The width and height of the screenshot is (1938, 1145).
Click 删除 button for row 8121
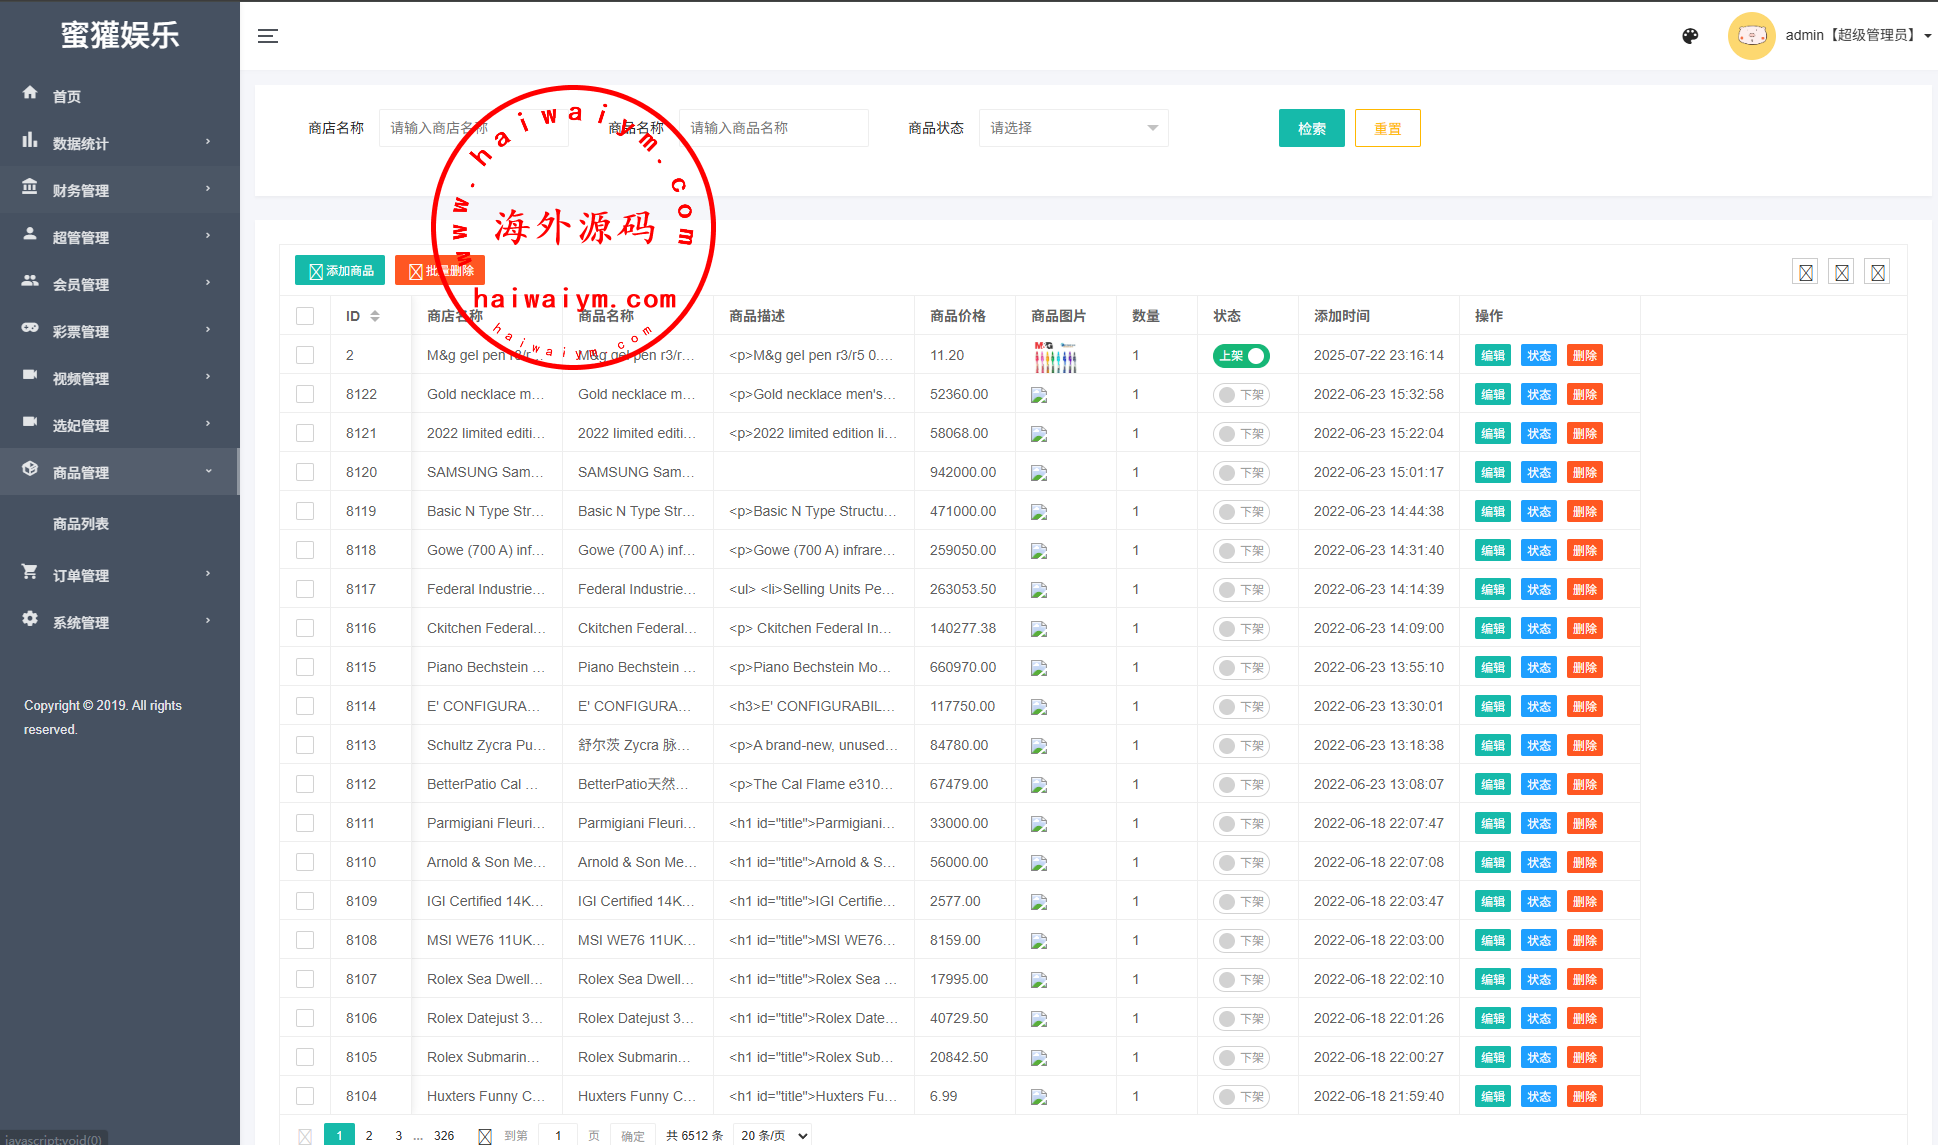1584,434
